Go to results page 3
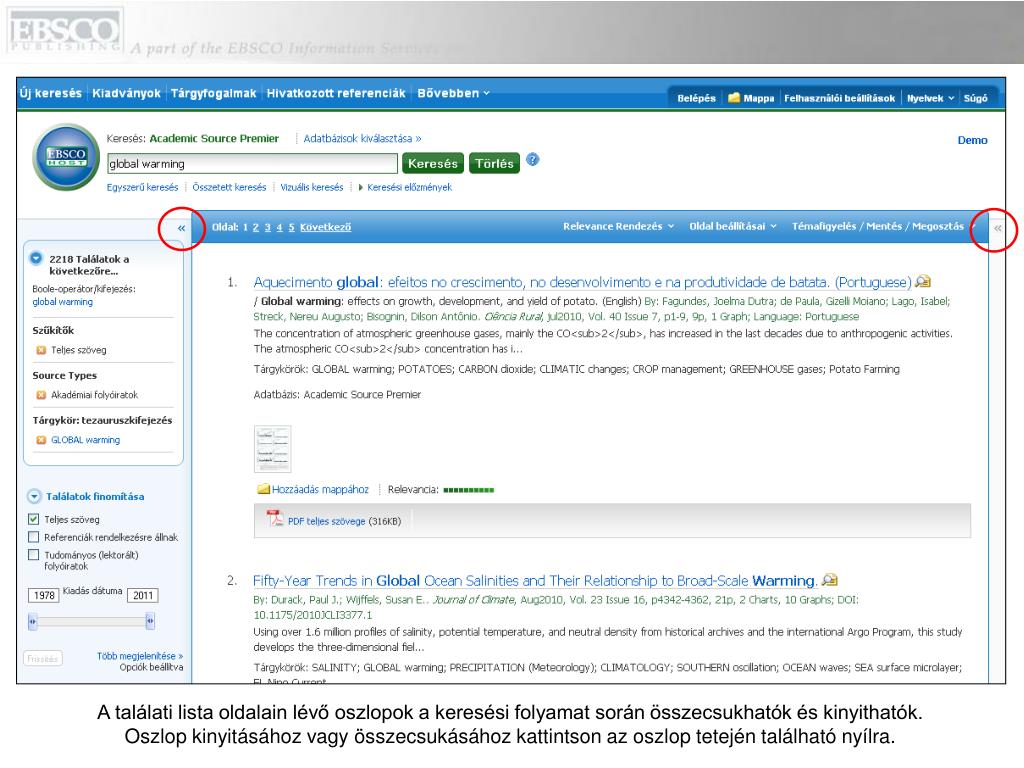The height and width of the screenshot is (768, 1024). coord(268,227)
